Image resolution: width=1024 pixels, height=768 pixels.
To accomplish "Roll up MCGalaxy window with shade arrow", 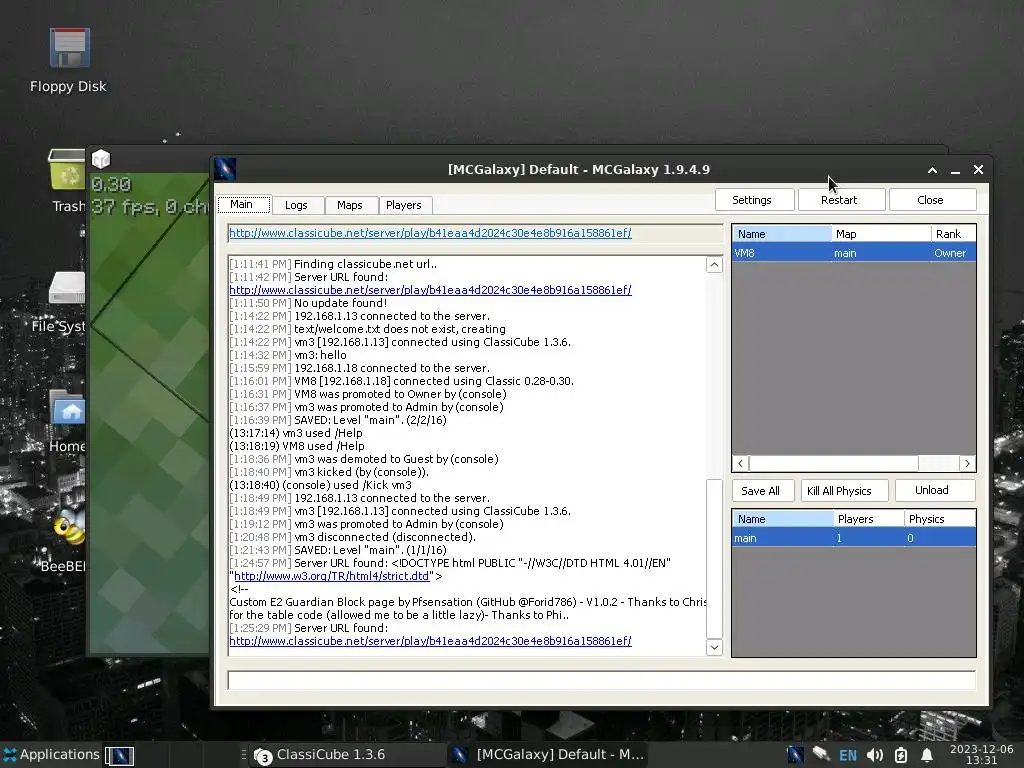I will click(x=933, y=170).
